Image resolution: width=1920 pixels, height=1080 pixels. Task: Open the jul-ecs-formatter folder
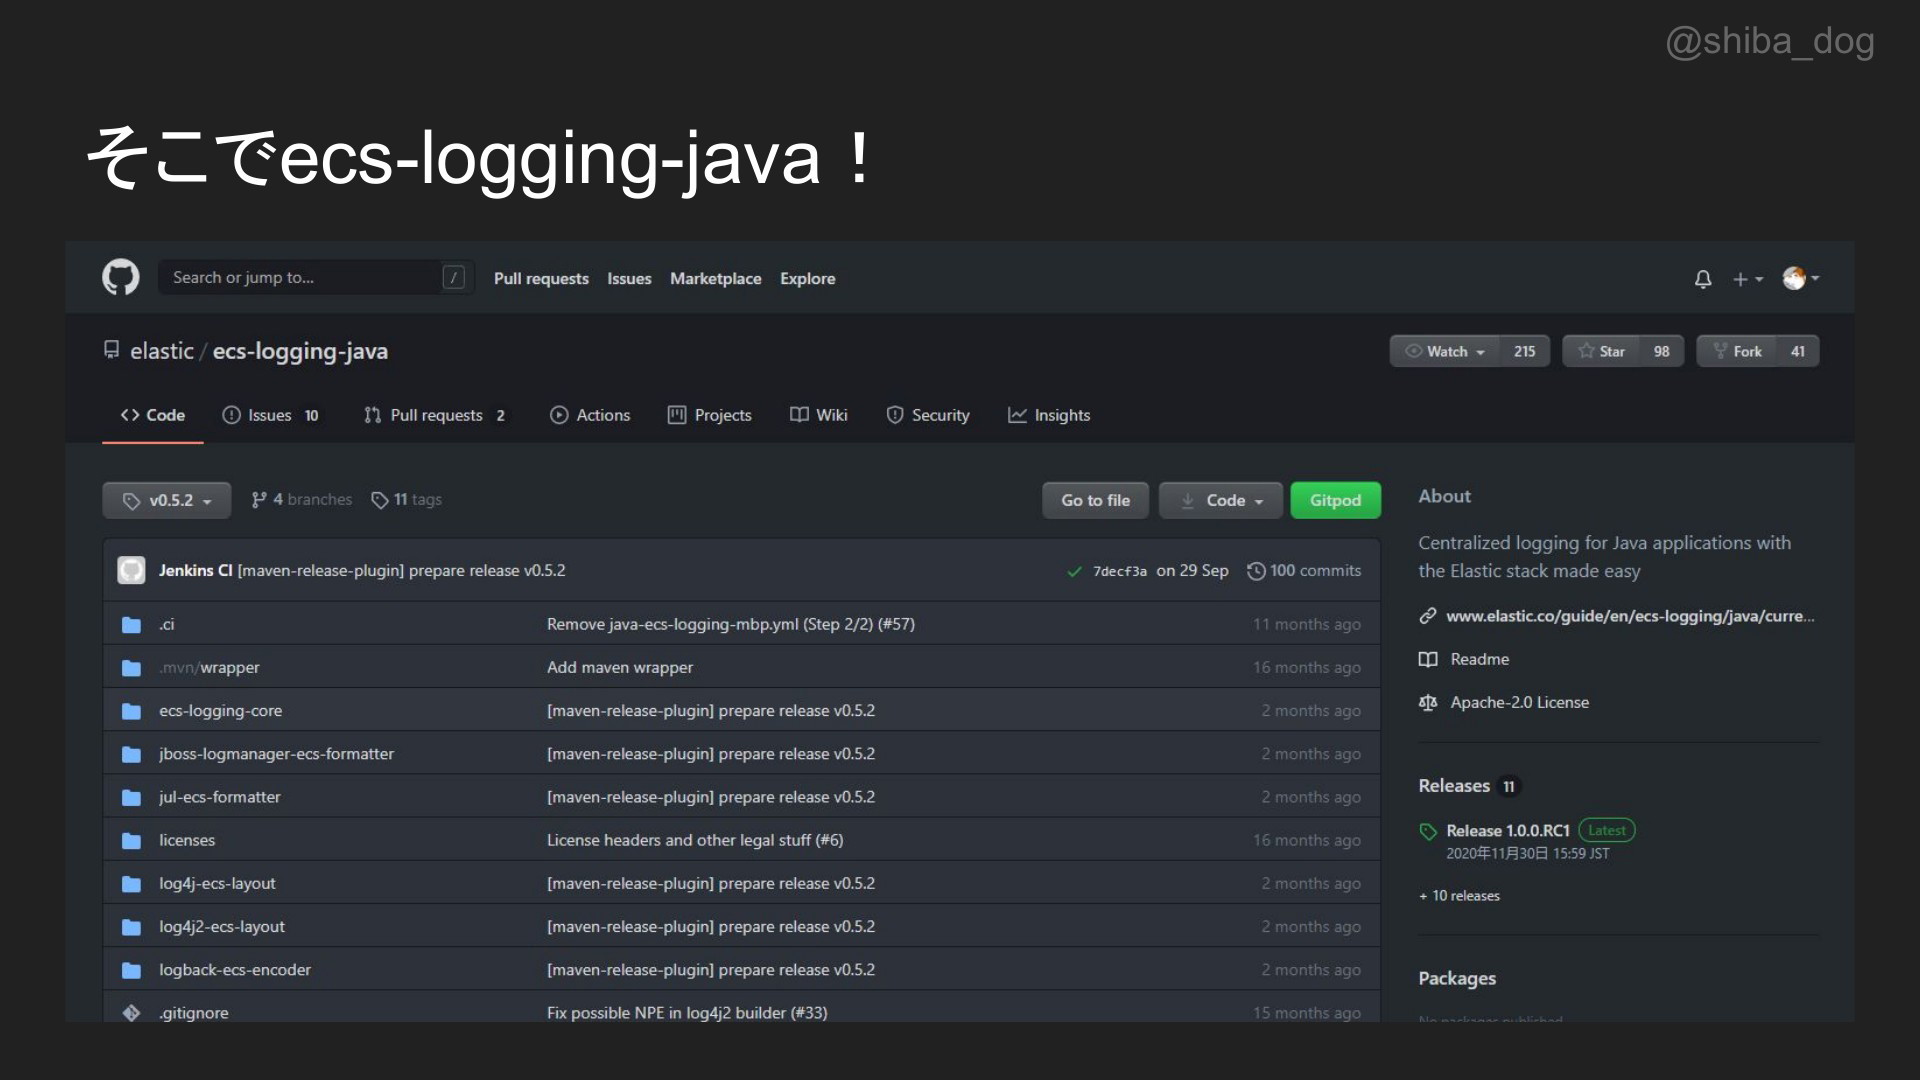(219, 797)
